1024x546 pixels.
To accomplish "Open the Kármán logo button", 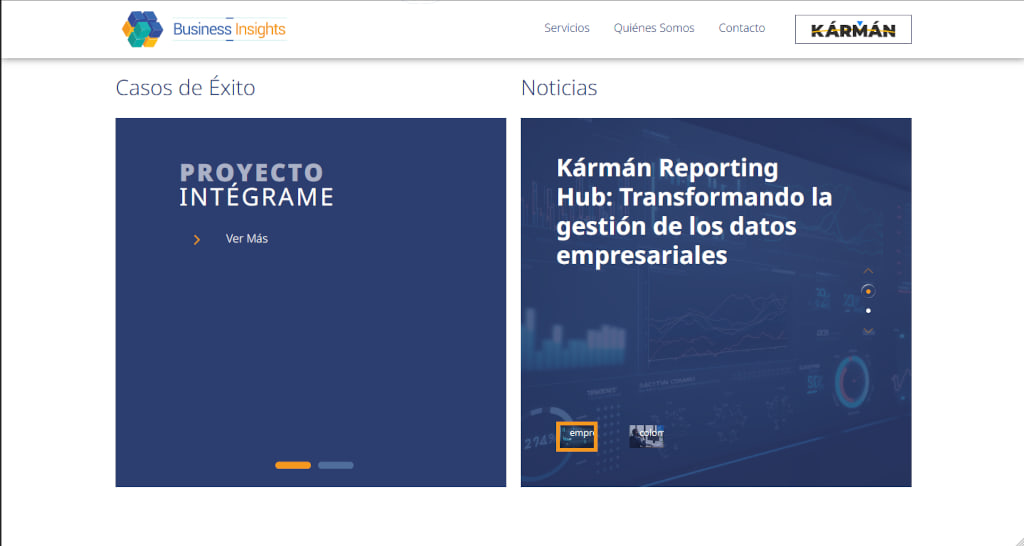I will pos(852,29).
